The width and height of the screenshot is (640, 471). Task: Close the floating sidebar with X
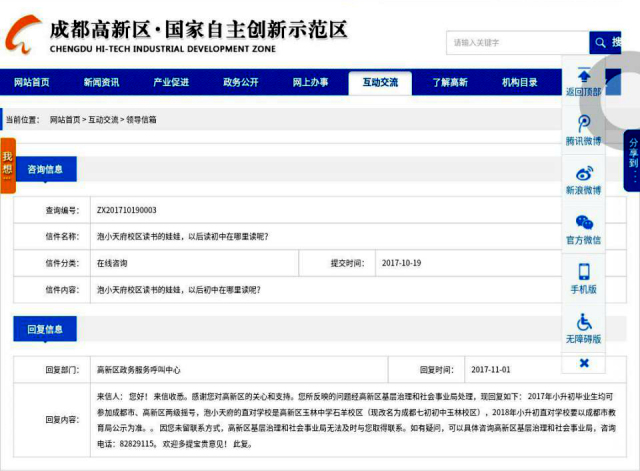584,363
